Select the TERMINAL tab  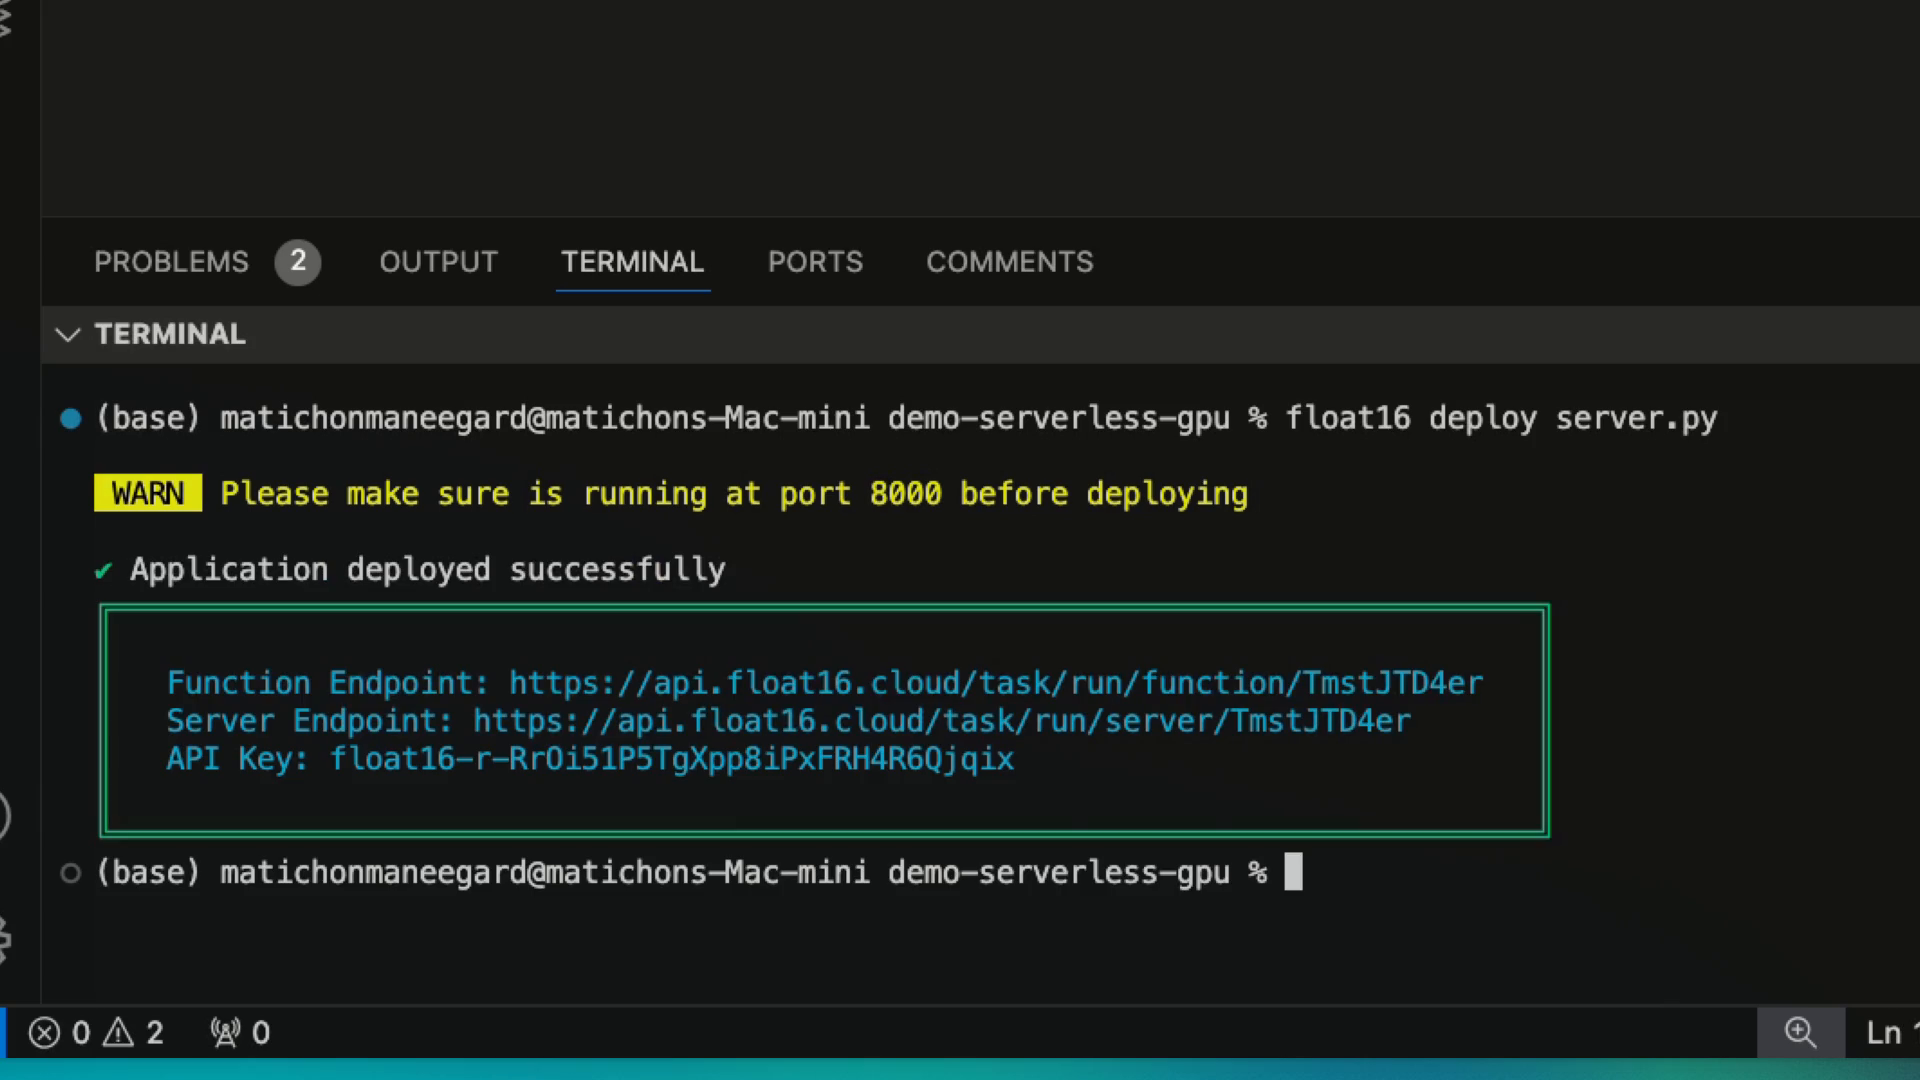(x=632, y=262)
